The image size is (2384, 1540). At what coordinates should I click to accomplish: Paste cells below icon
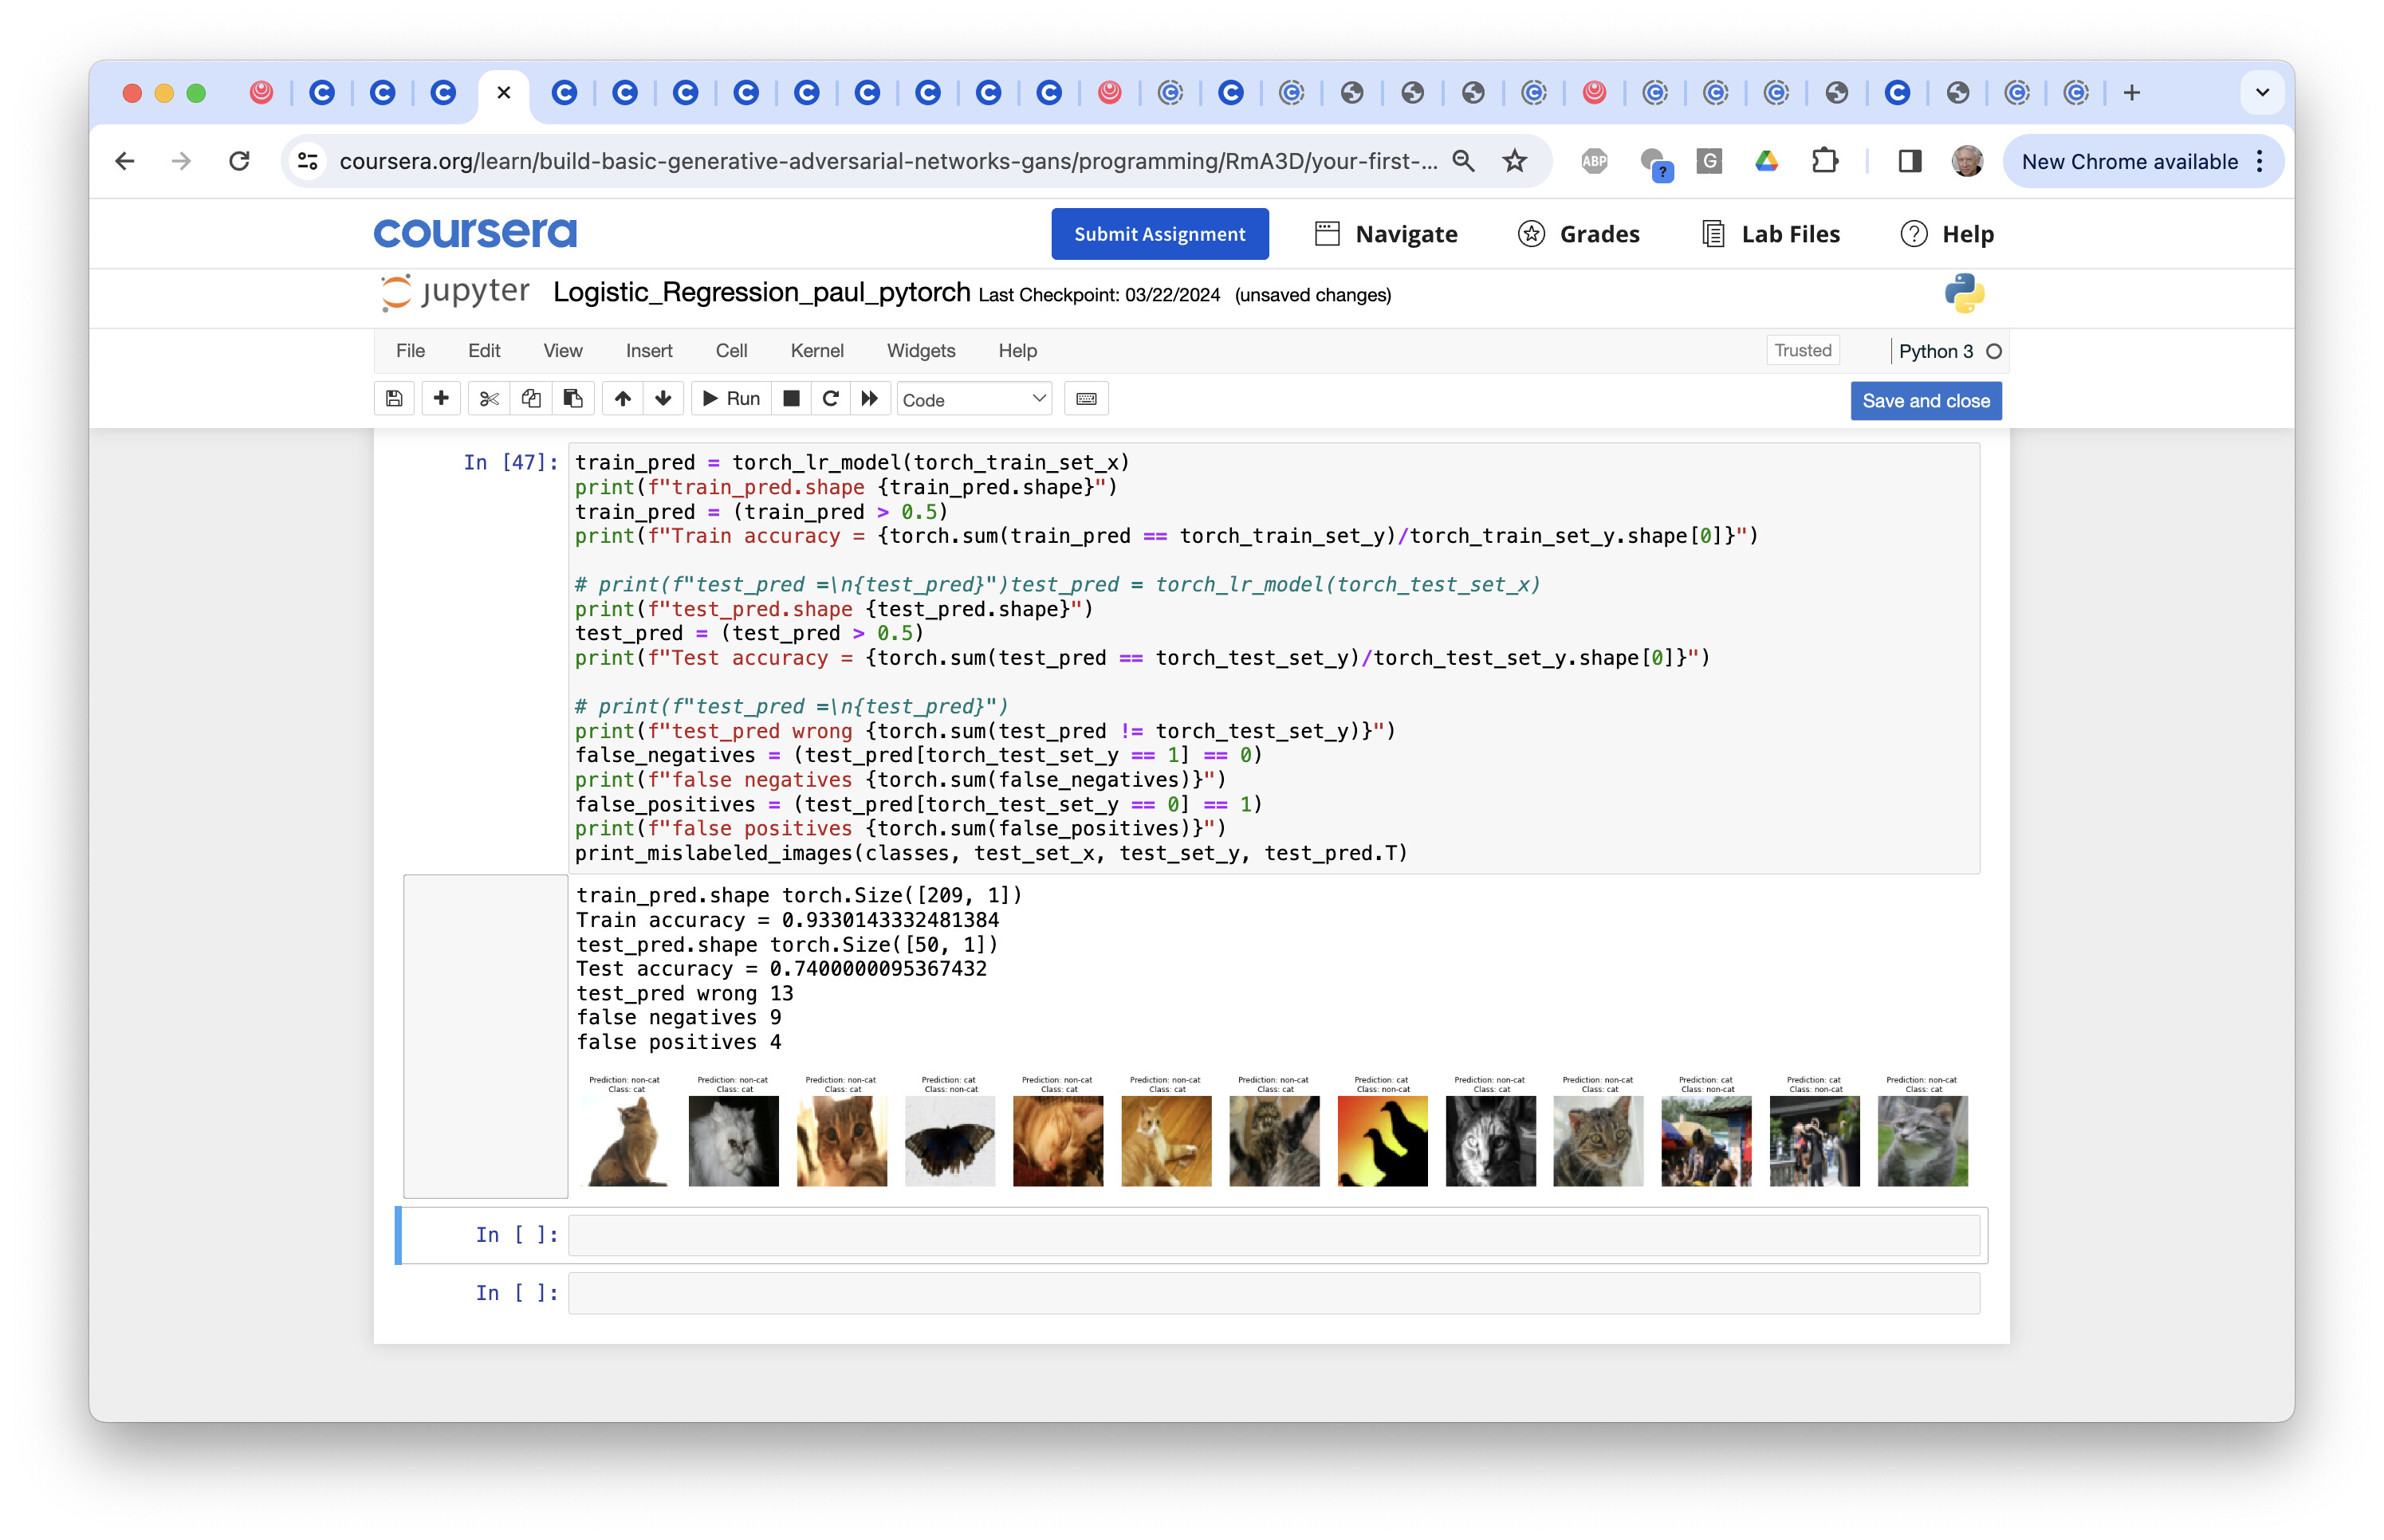tap(573, 399)
